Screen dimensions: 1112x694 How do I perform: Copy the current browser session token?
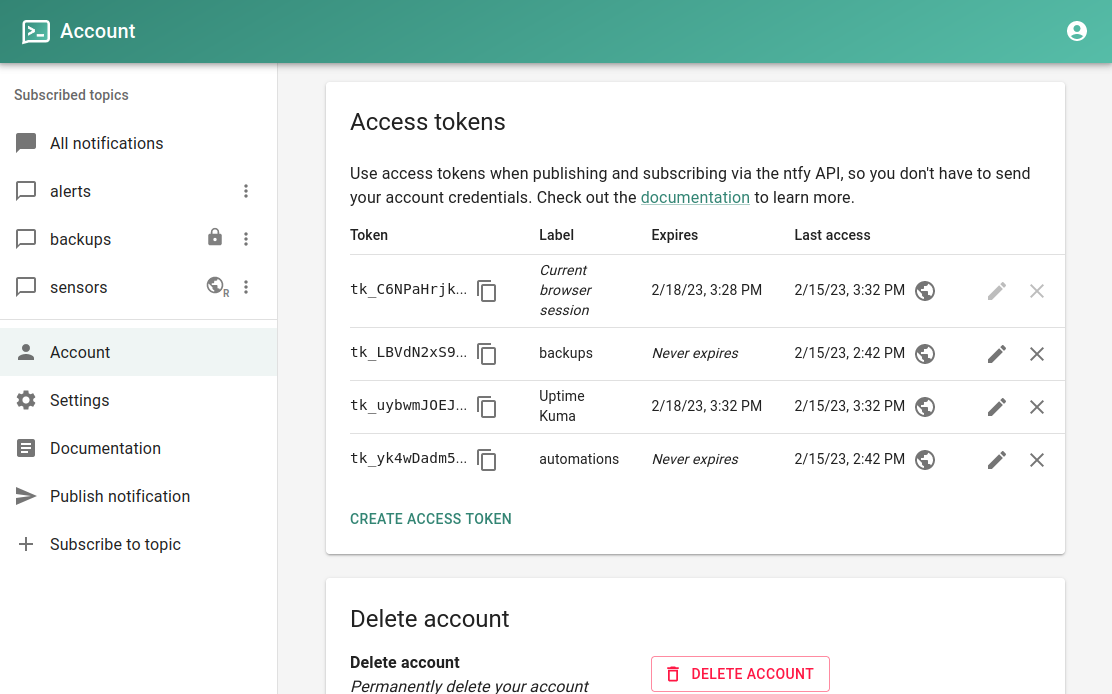[487, 291]
